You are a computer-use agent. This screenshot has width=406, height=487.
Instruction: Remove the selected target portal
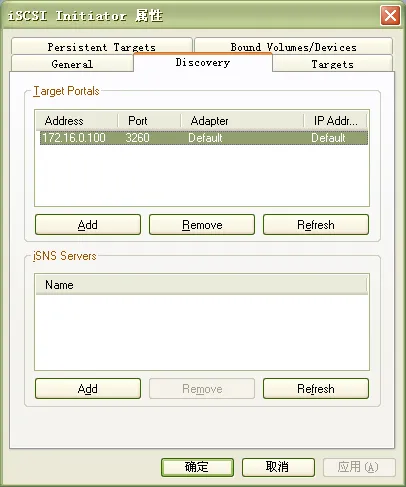(202, 225)
